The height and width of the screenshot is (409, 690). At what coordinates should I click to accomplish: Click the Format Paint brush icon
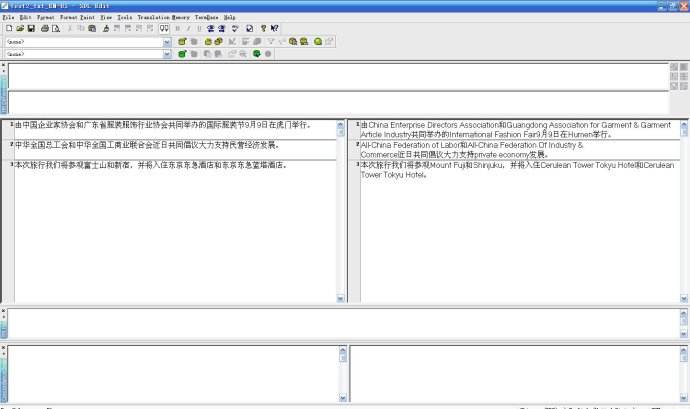click(x=106, y=29)
